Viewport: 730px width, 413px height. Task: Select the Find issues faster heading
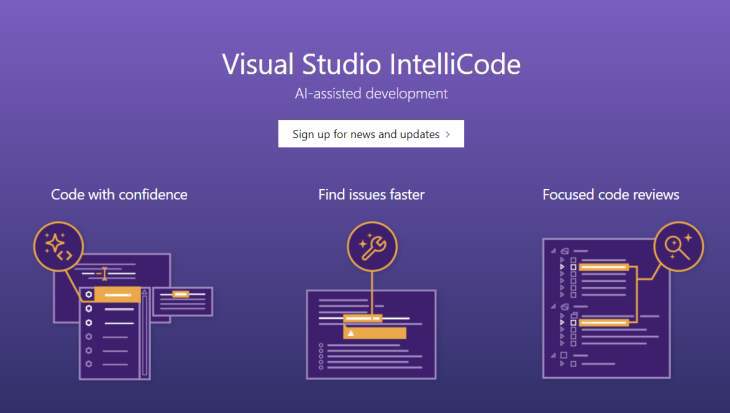(372, 195)
